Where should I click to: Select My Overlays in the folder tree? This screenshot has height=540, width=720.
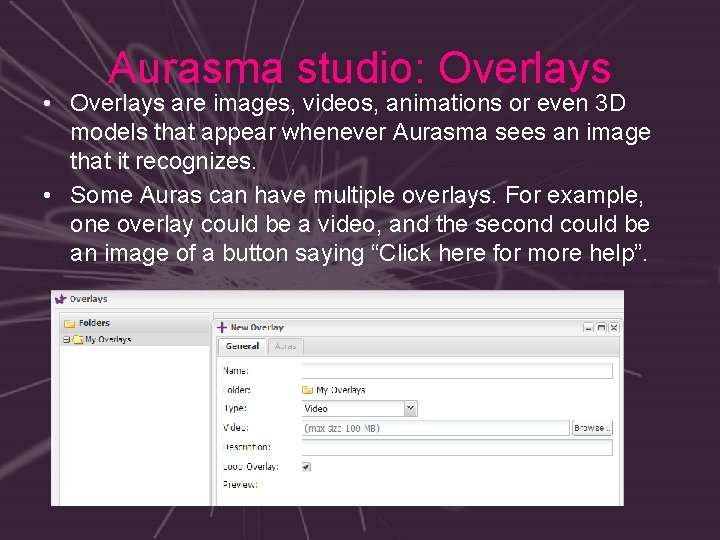[108, 340]
